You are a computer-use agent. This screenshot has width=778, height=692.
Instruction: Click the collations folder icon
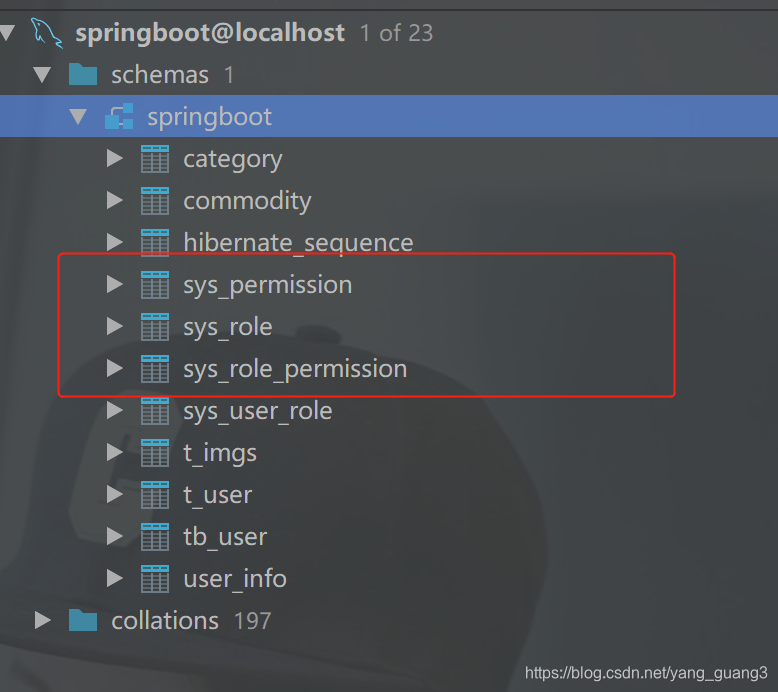tap(83, 621)
